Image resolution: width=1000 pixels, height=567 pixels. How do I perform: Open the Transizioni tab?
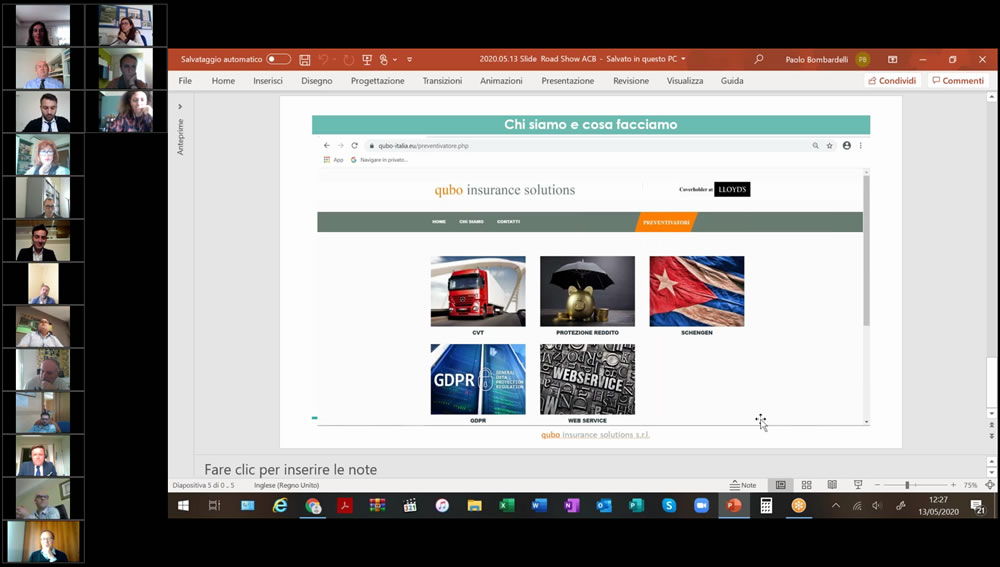(x=442, y=80)
